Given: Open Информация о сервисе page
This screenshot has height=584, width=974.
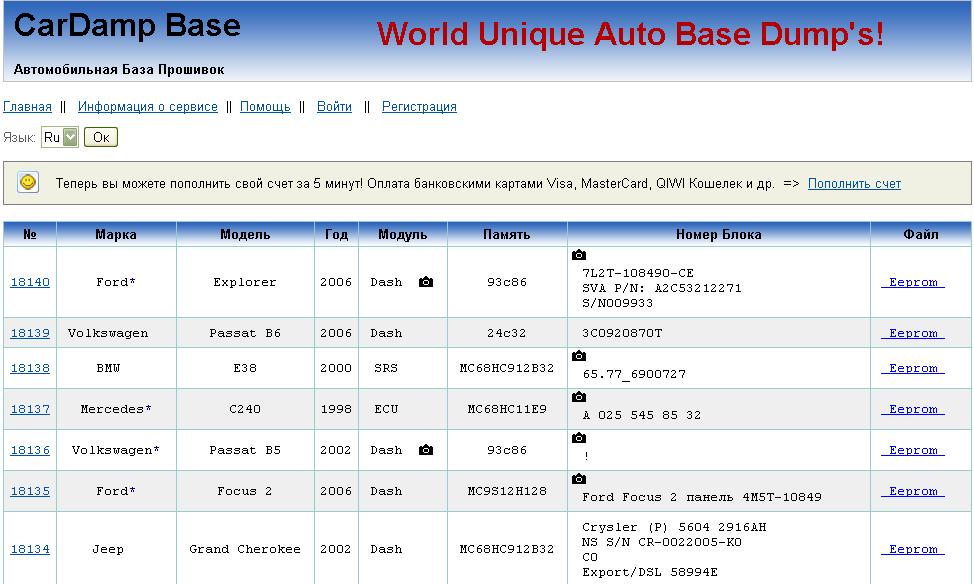Looking at the screenshot, I should coord(148,106).
